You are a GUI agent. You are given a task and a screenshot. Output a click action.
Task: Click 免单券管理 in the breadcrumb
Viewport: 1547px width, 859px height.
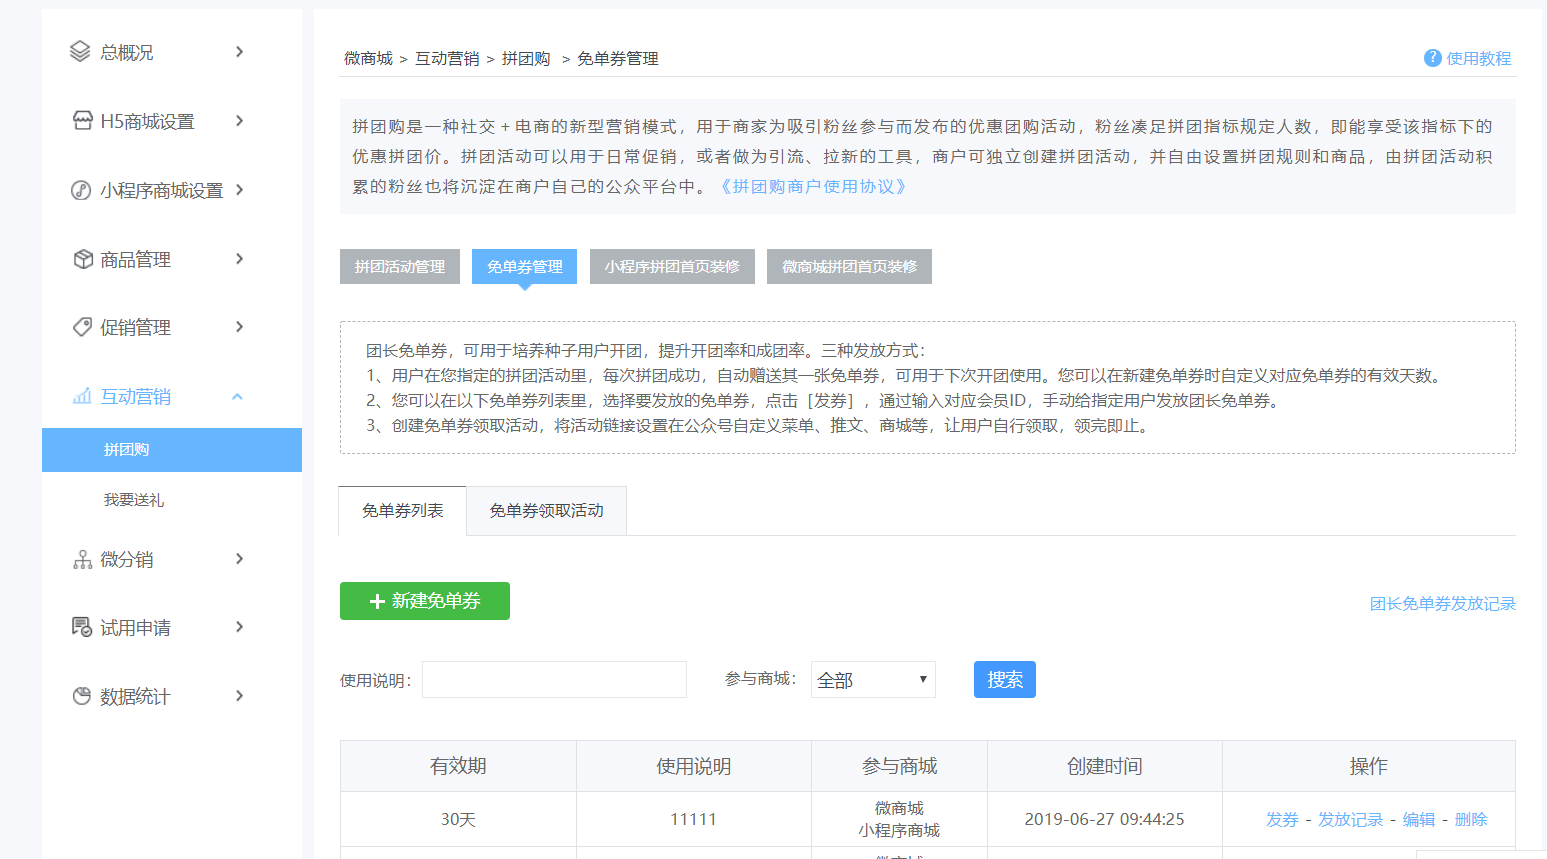click(x=618, y=58)
